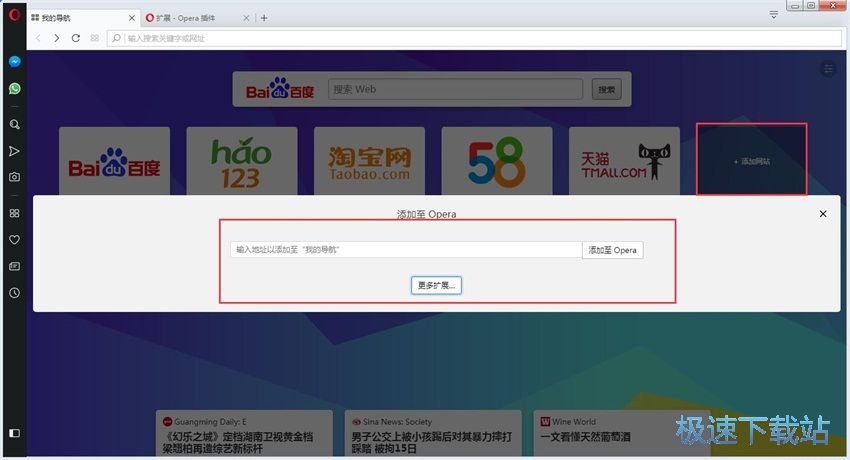Focus the address bar input
This screenshot has height=460, width=850.
[474, 38]
